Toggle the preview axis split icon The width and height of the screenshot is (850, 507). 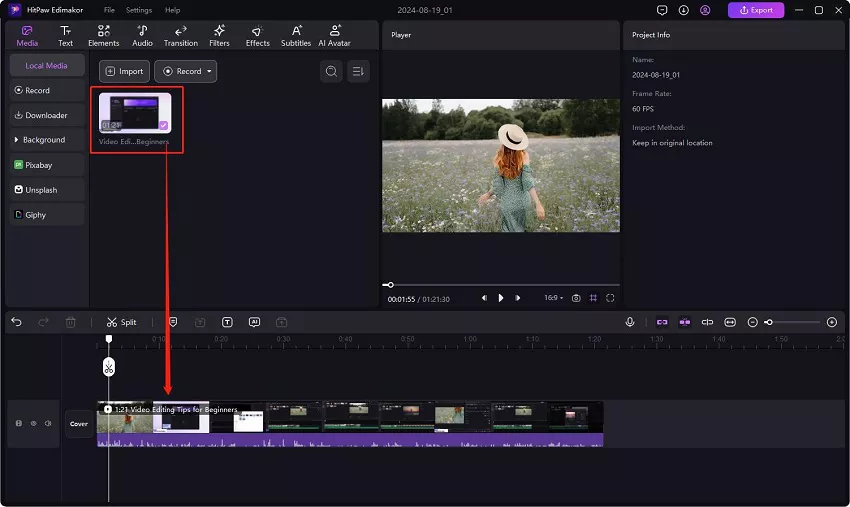[x=707, y=322]
